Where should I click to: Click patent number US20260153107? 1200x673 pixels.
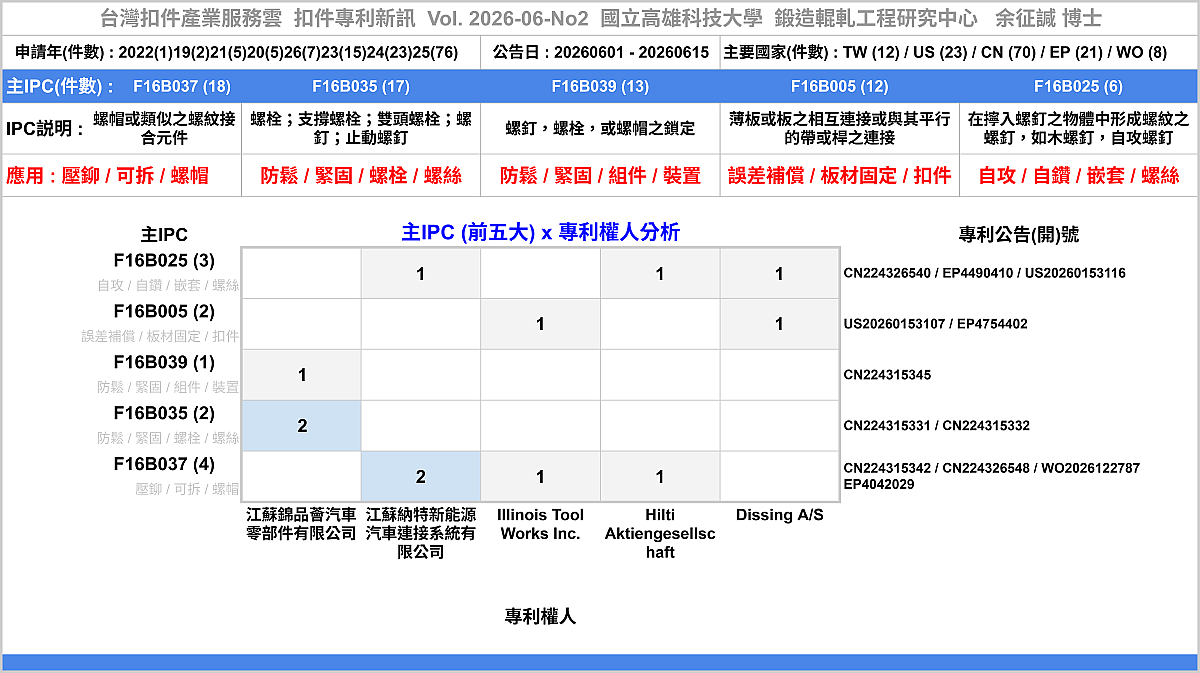[896, 324]
